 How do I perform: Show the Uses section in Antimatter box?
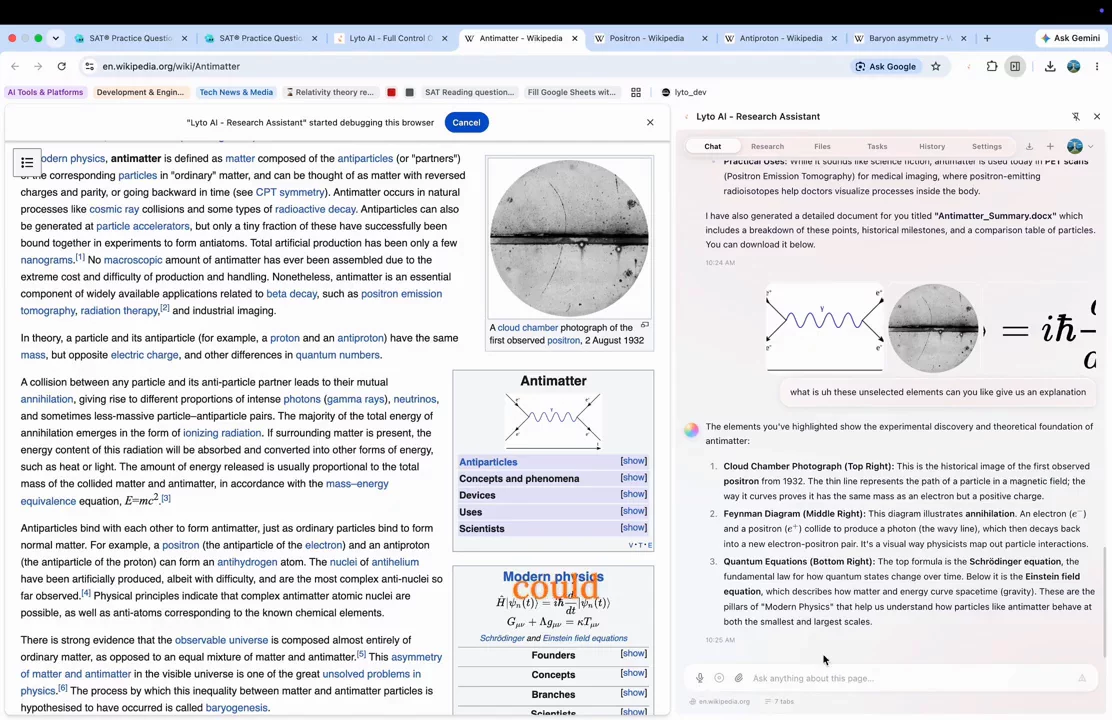tap(633, 511)
